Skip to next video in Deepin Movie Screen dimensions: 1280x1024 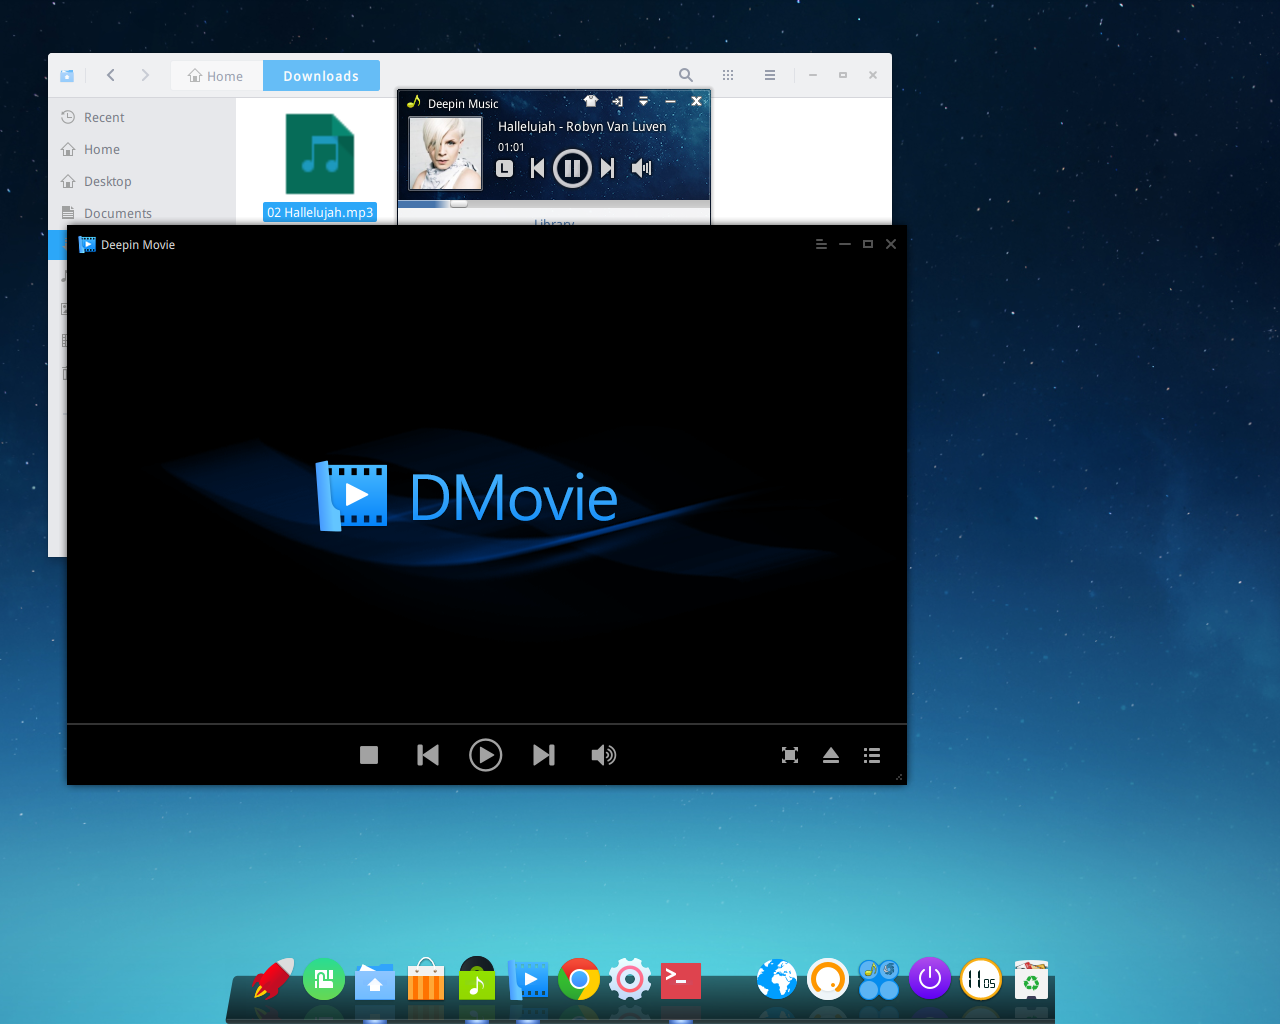coord(543,755)
